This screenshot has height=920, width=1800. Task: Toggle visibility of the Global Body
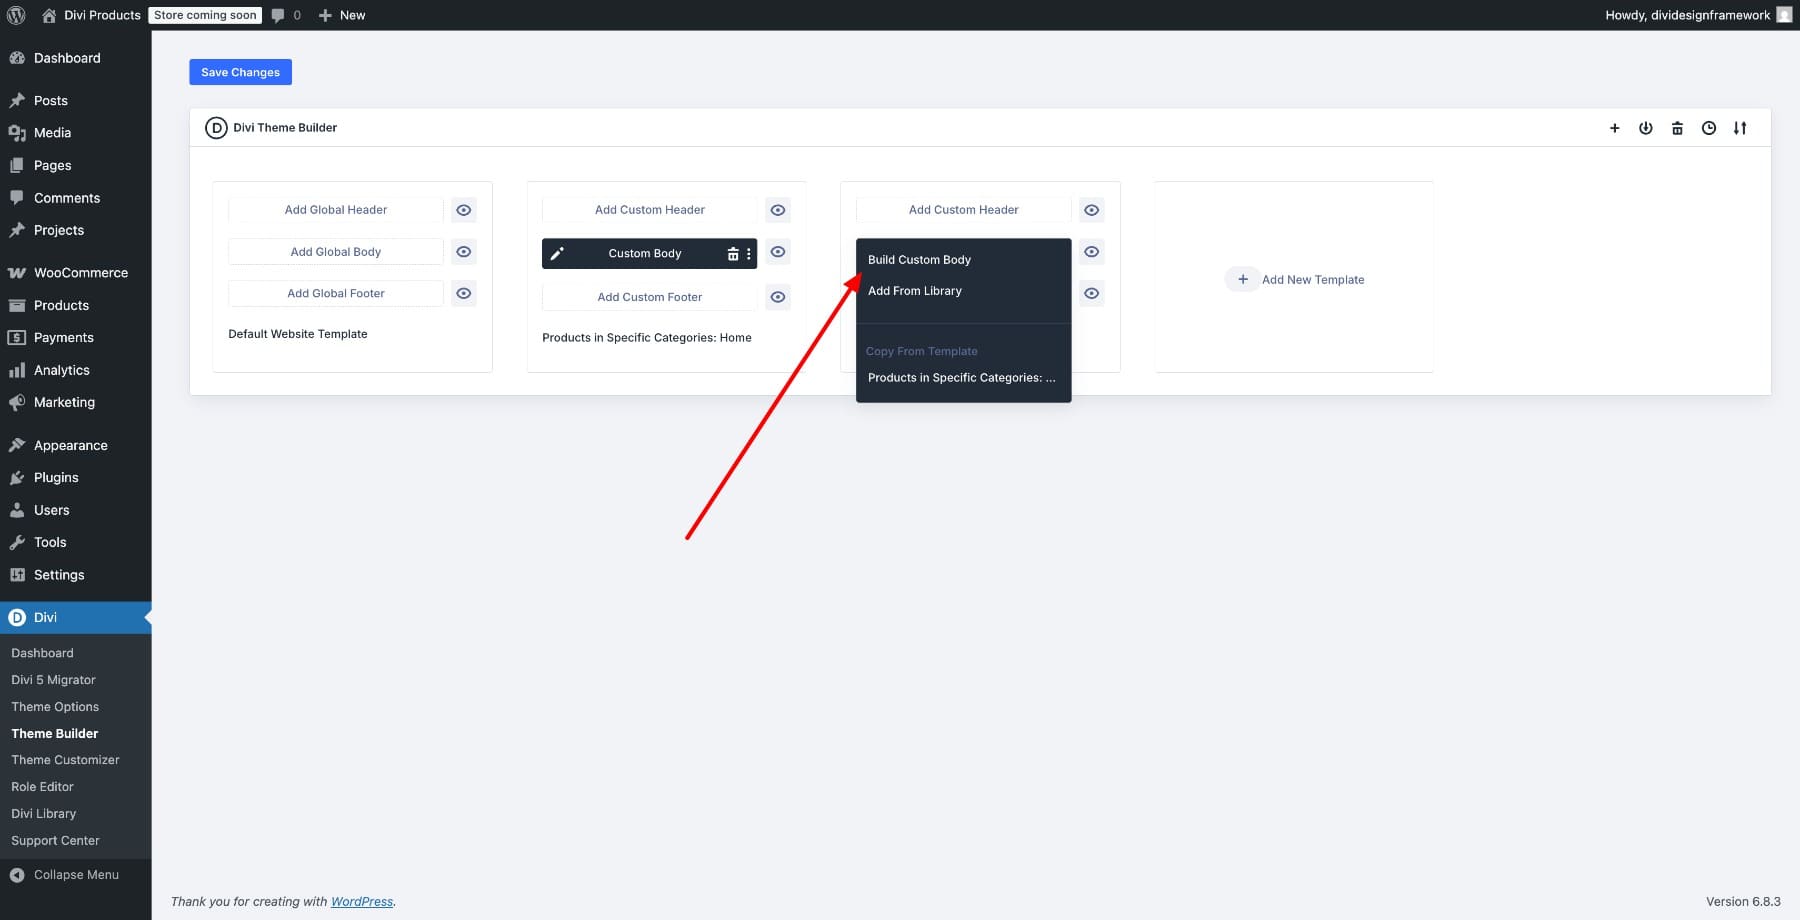pos(463,252)
